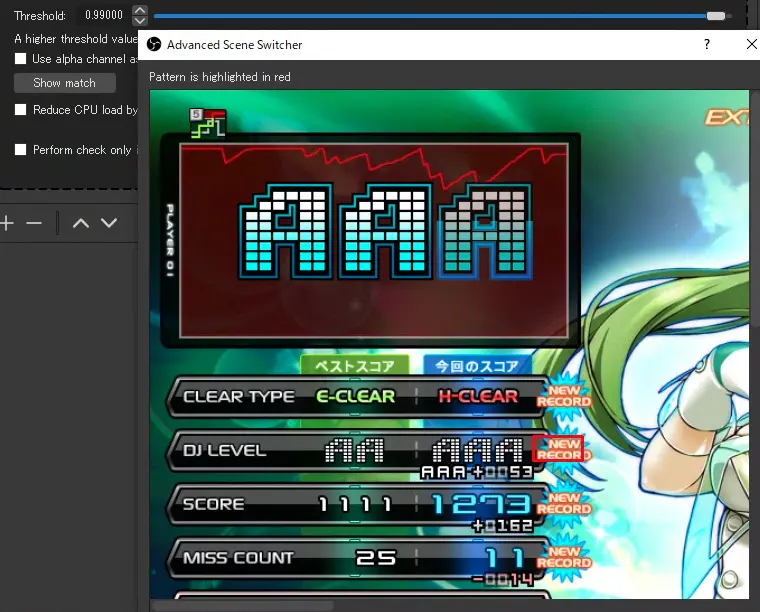The image size is (760, 612).
Task: Click the move down arrow icon
Action: coord(109,223)
